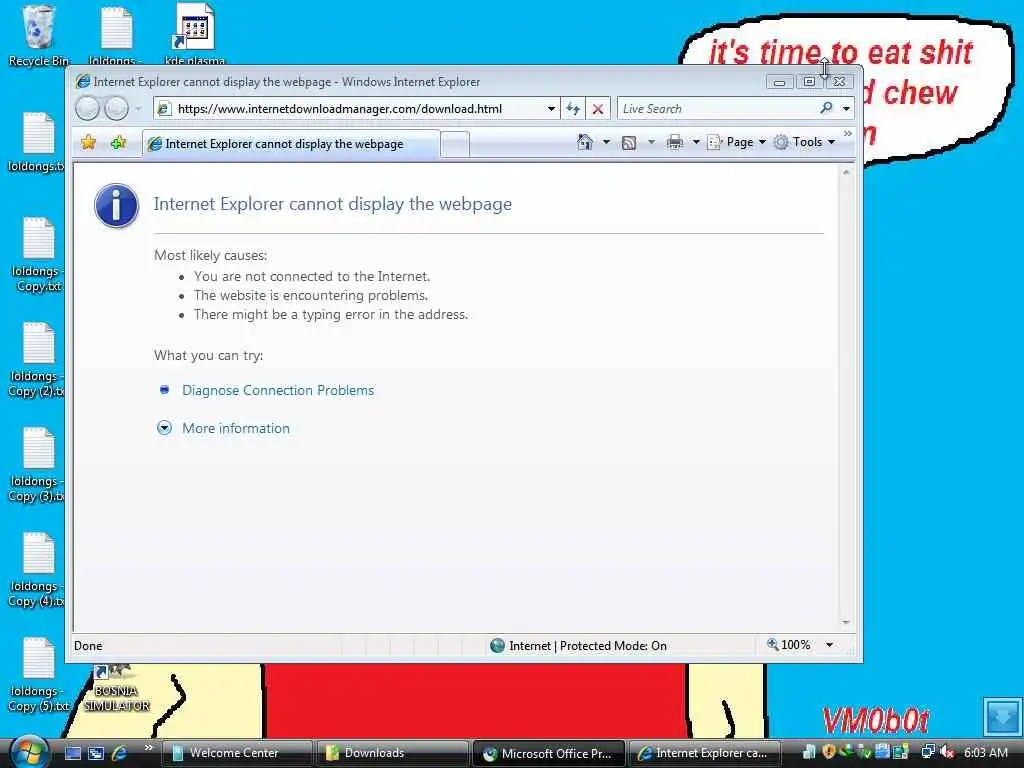The height and width of the screenshot is (768, 1024).
Task: Select the 'Internet Explorer cannot display' tab
Action: (291, 144)
